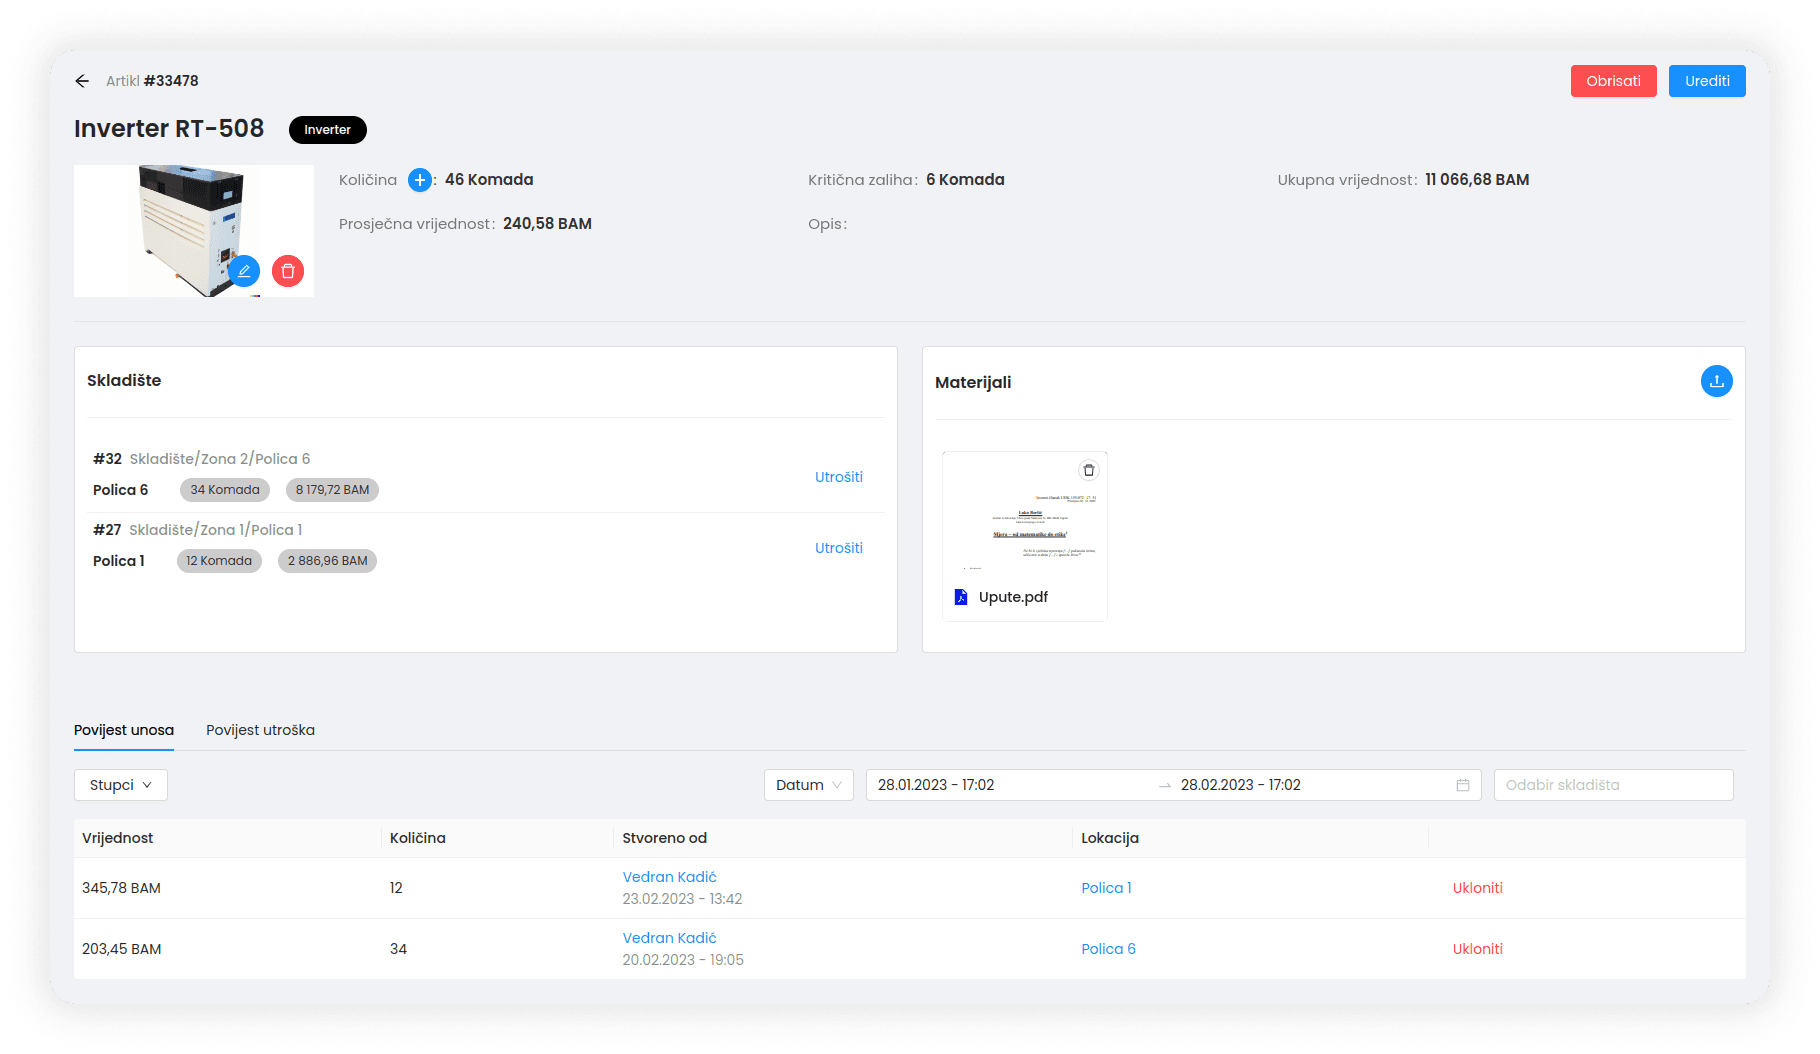The image size is (1820, 1054).
Task: Open the Odabir skladišta selector
Action: (1613, 785)
